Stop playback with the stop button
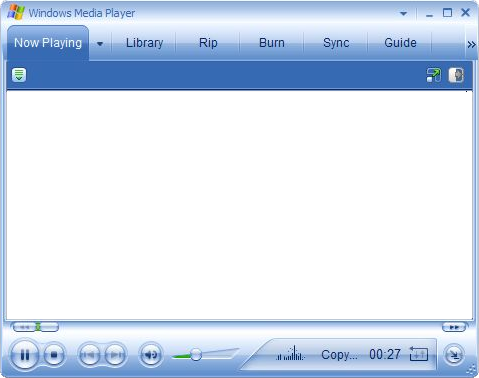Viewport: 479px width, 378px height. tap(54, 355)
